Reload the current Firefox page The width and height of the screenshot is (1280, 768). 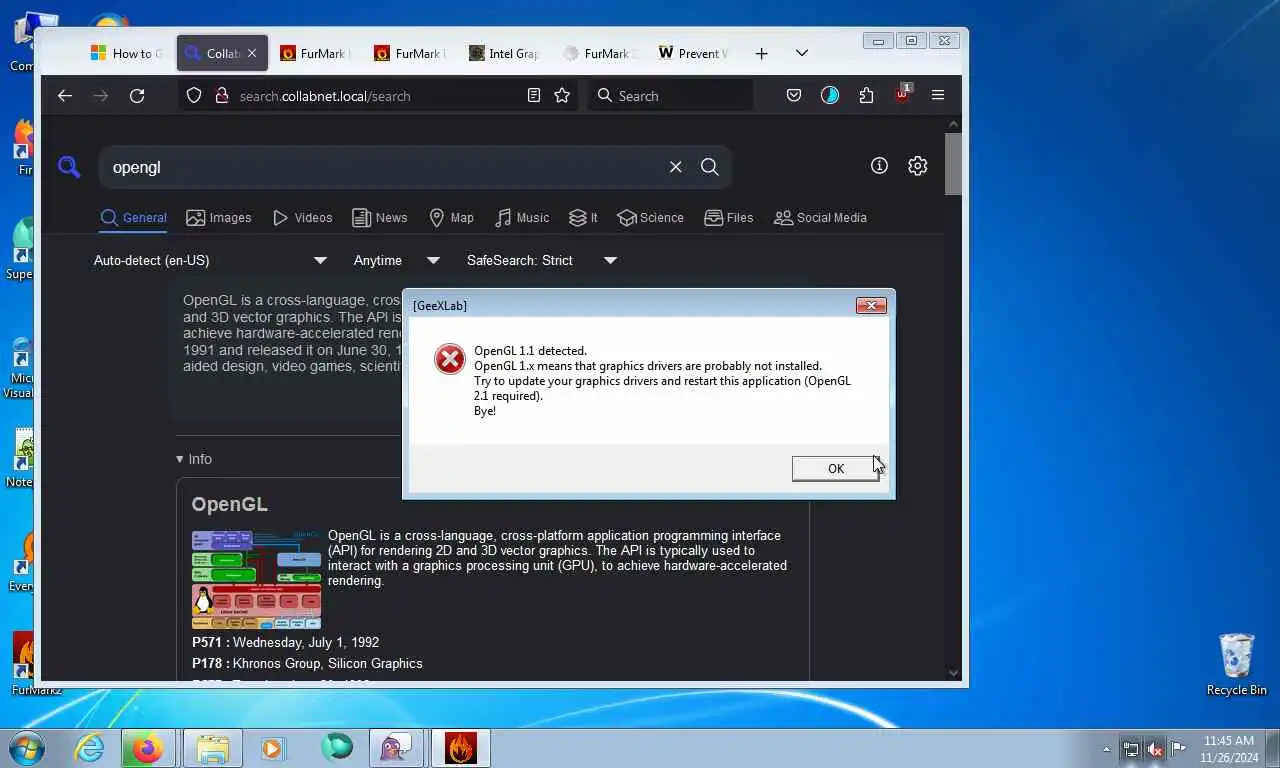tap(137, 96)
